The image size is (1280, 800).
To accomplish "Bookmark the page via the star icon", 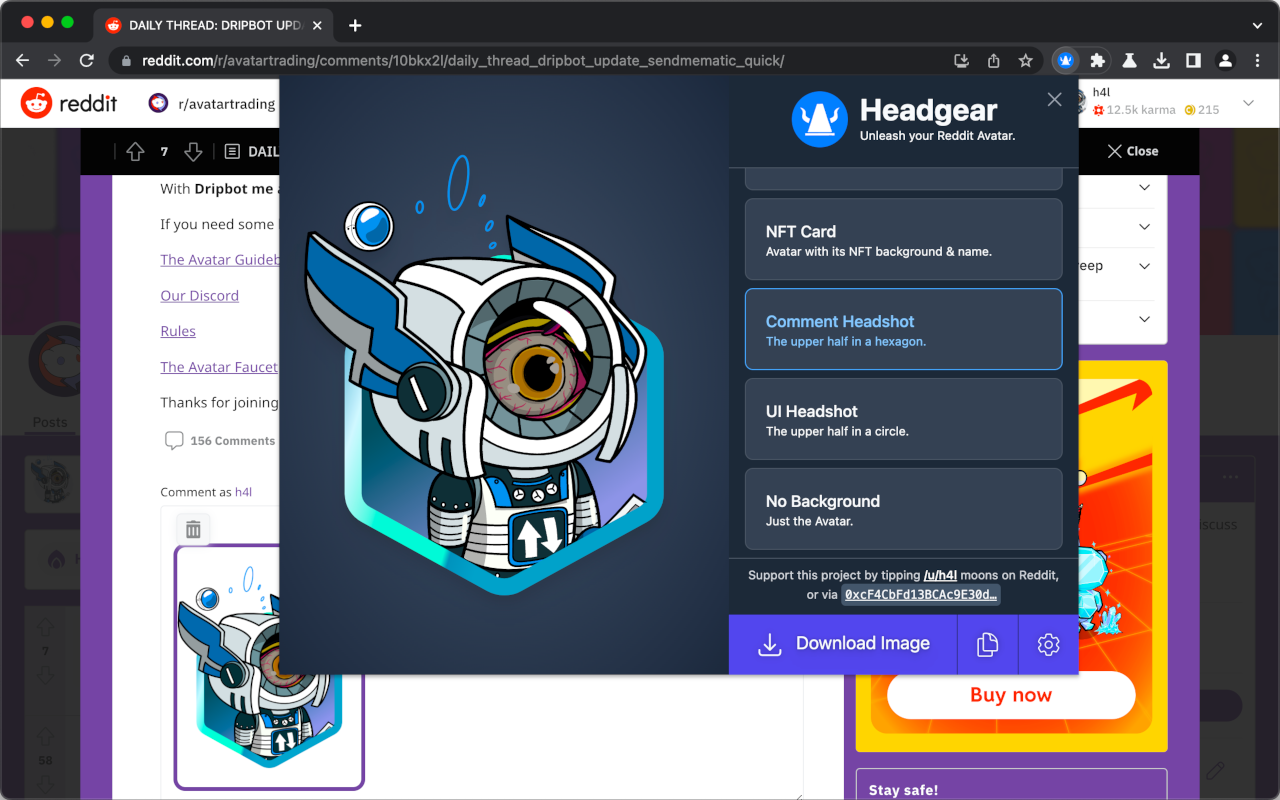I will point(1025,60).
